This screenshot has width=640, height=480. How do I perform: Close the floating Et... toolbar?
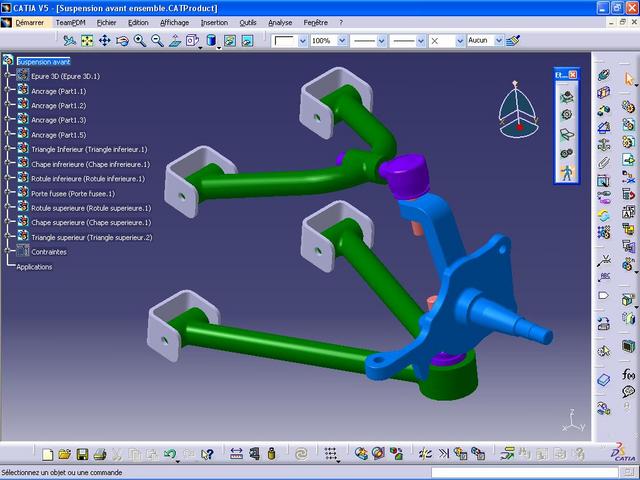click(x=573, y=75)
